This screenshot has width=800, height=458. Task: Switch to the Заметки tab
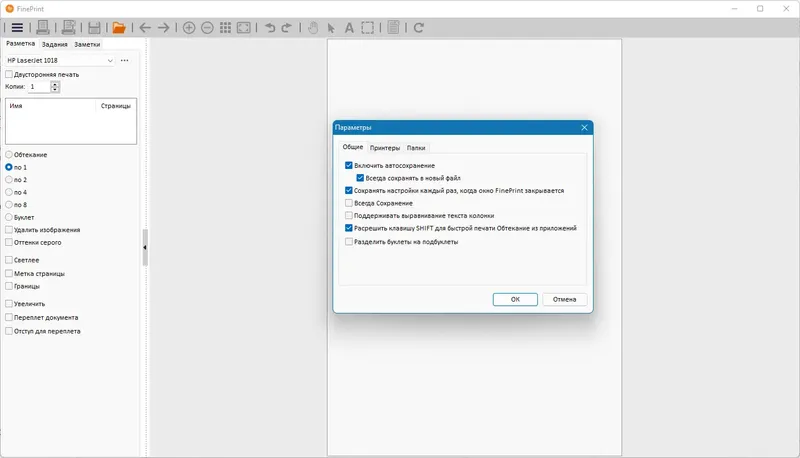[87, 44]
